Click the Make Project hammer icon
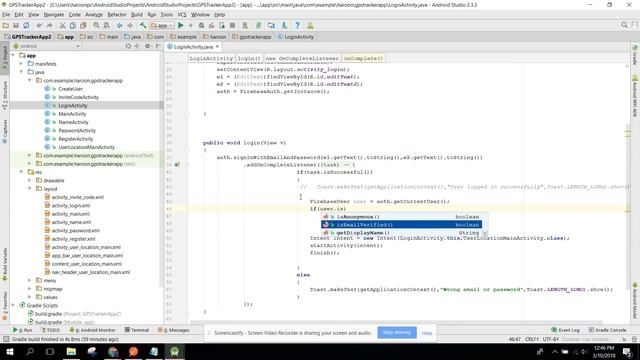The width and height of the screenshot is (640, 360). click(x=143, y=25)
